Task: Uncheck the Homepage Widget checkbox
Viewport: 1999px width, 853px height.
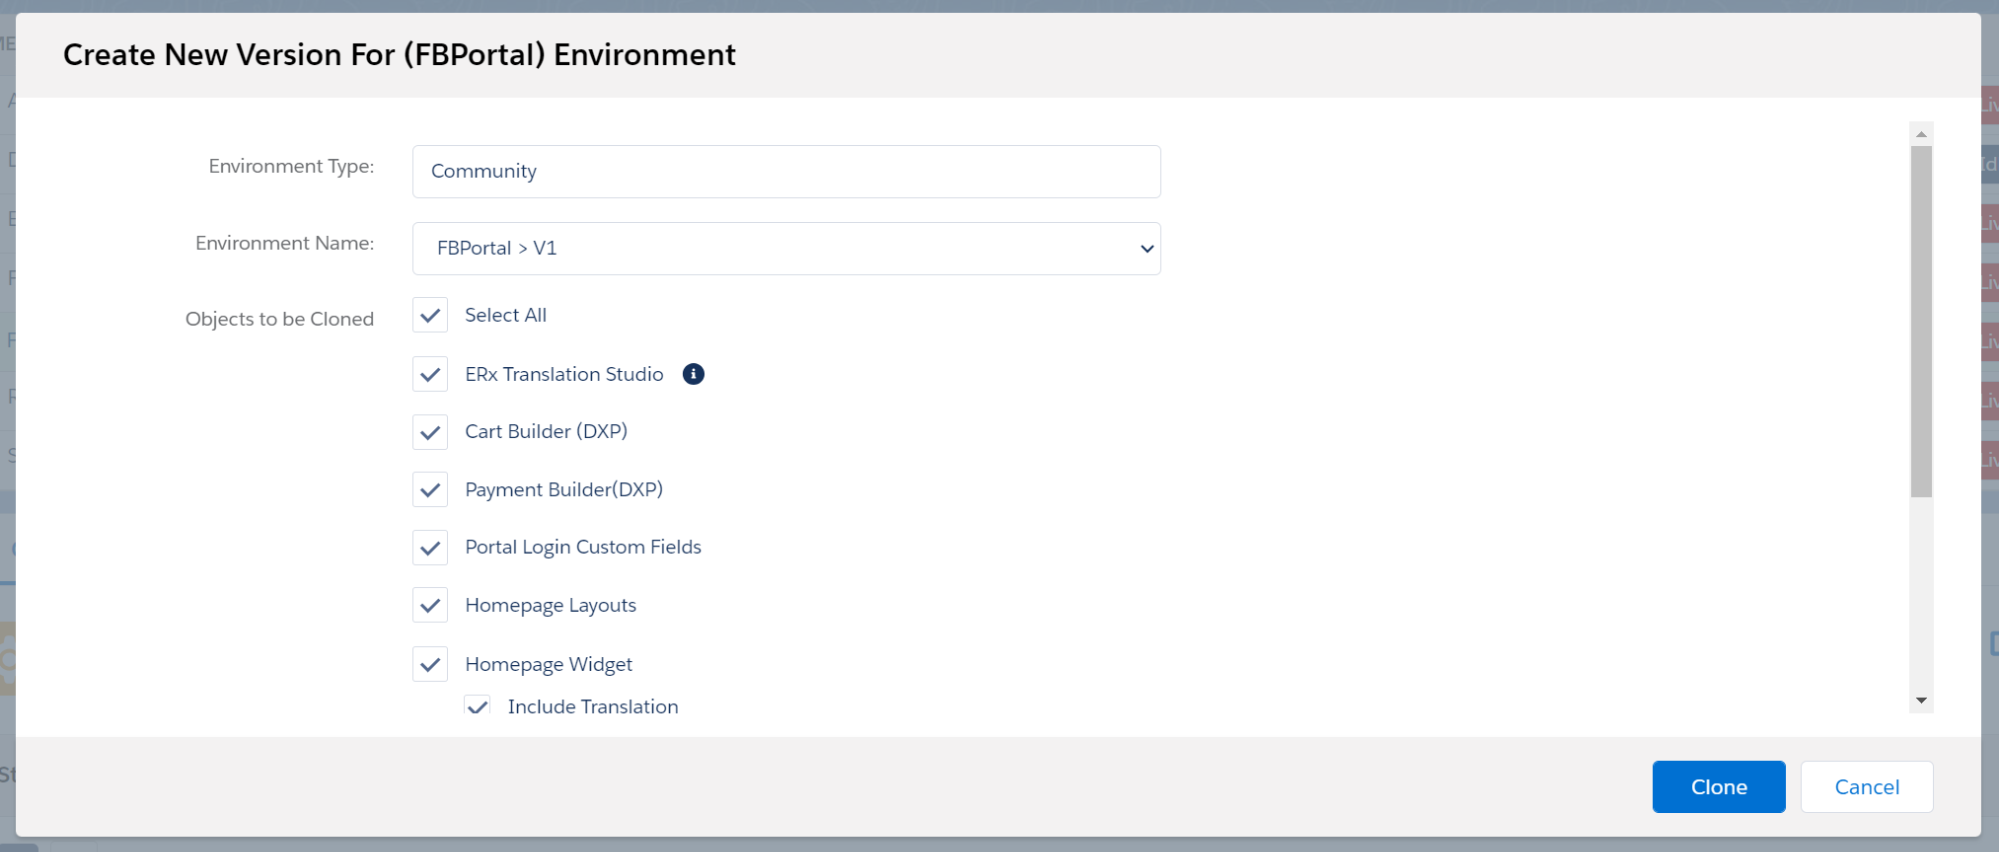Action: pyautogui.click(x=430, y=664)
